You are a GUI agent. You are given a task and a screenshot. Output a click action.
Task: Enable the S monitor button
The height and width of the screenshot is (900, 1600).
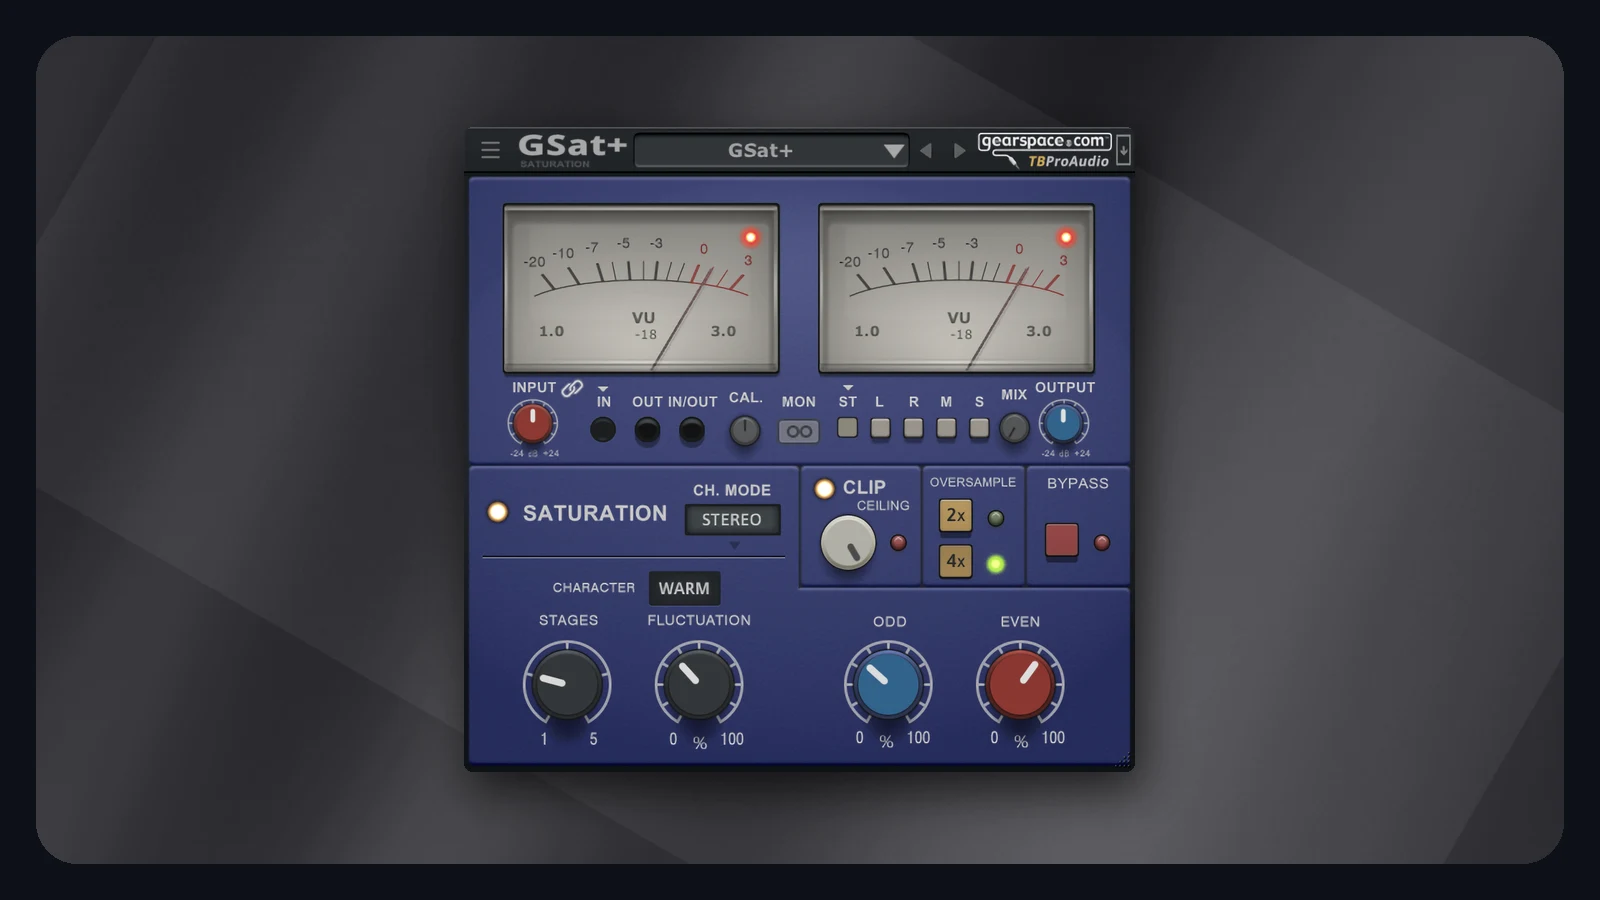coord(979,428)
